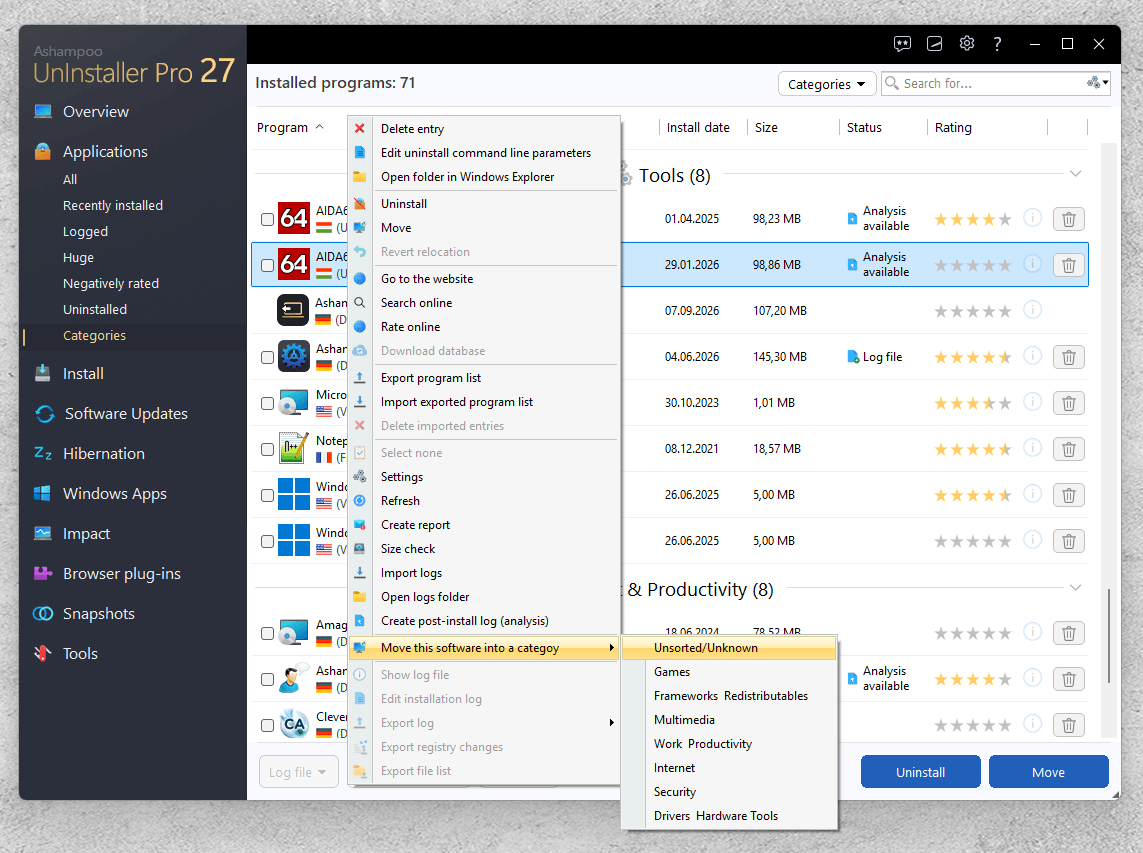The height and width of the screenshot is (853, 1143).
Task: Click the Log file icon in Status column
Action: tap(853, 357)
